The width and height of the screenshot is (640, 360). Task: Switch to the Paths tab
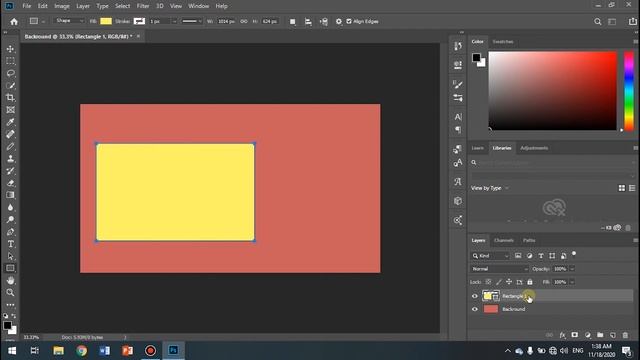coord(529,240)
